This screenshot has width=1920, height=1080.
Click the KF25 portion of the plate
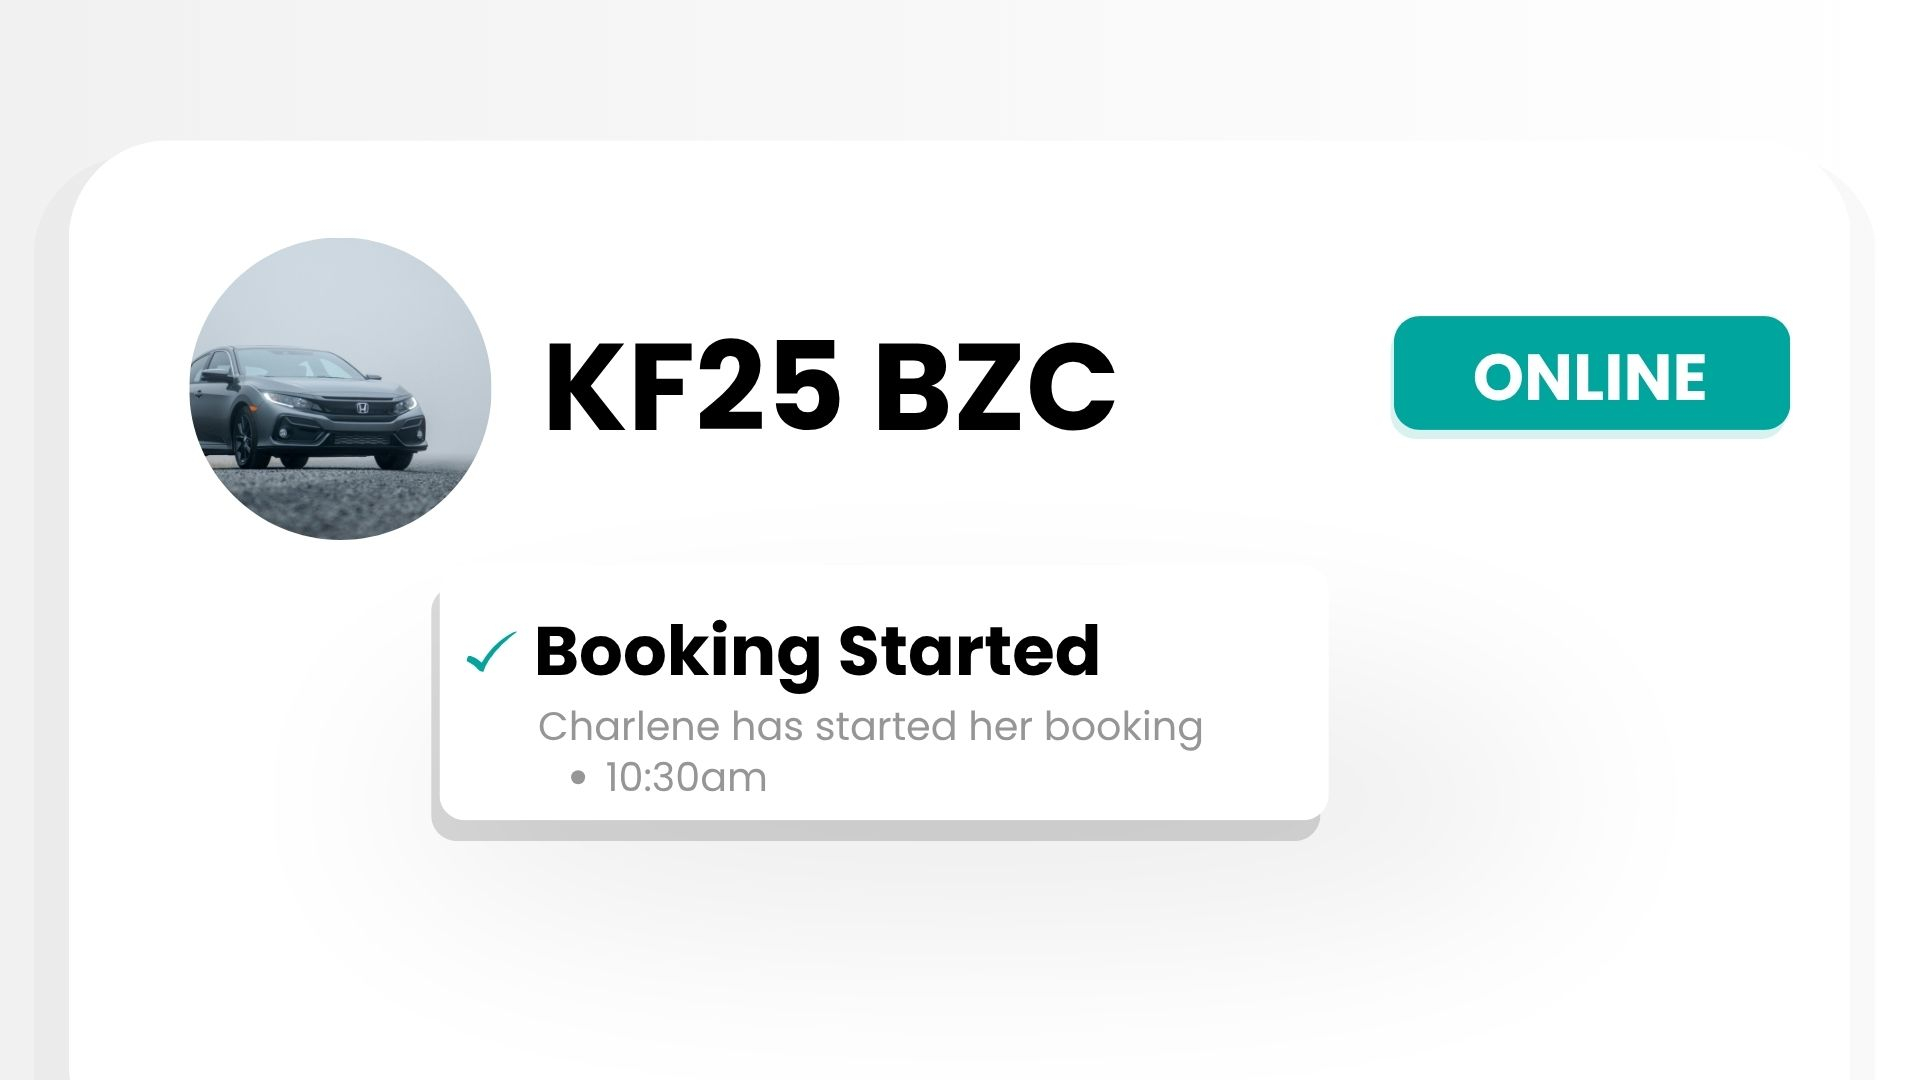(690, 387)
